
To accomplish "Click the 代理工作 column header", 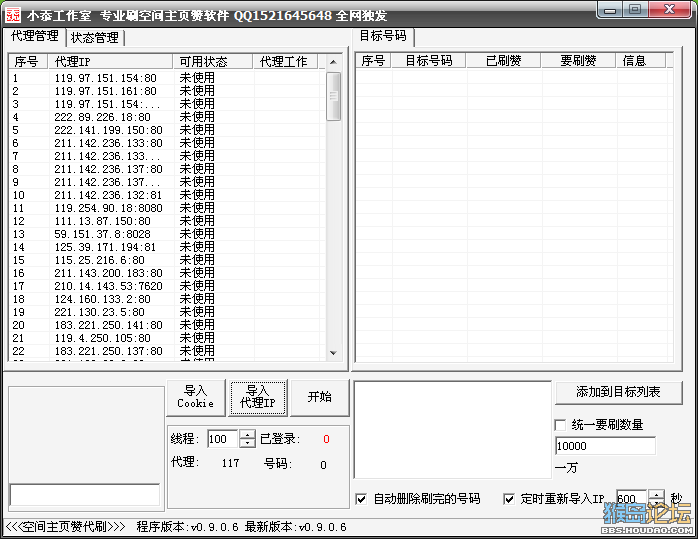I will [x=286, y=61].
